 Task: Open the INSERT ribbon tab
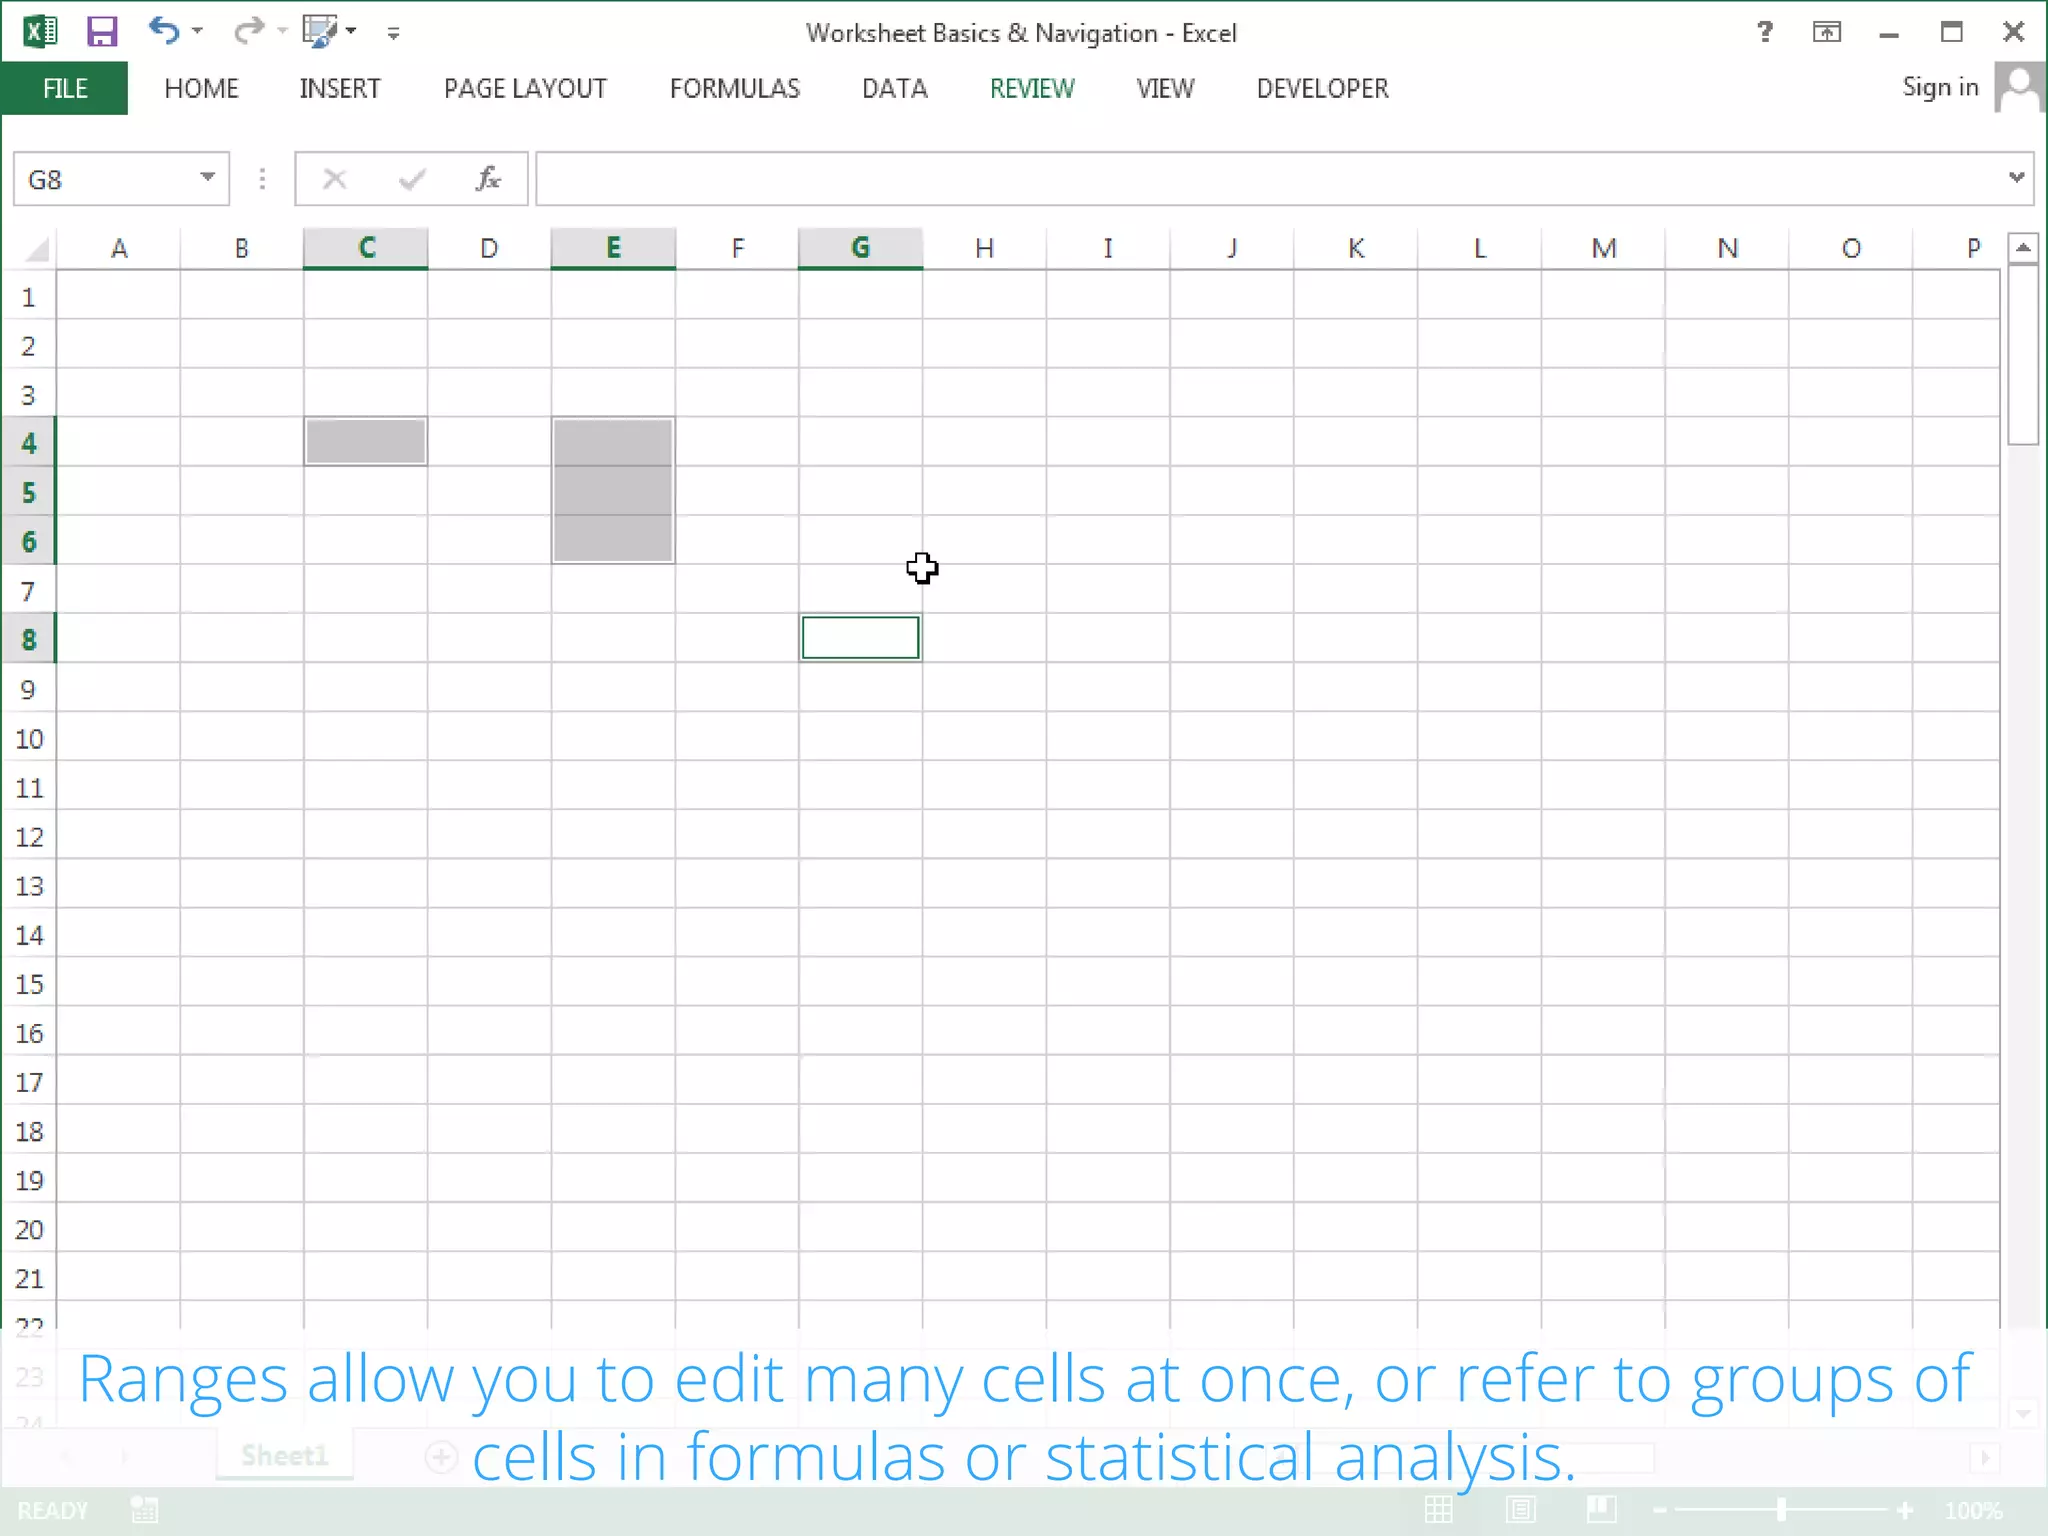tap(340, 88)
